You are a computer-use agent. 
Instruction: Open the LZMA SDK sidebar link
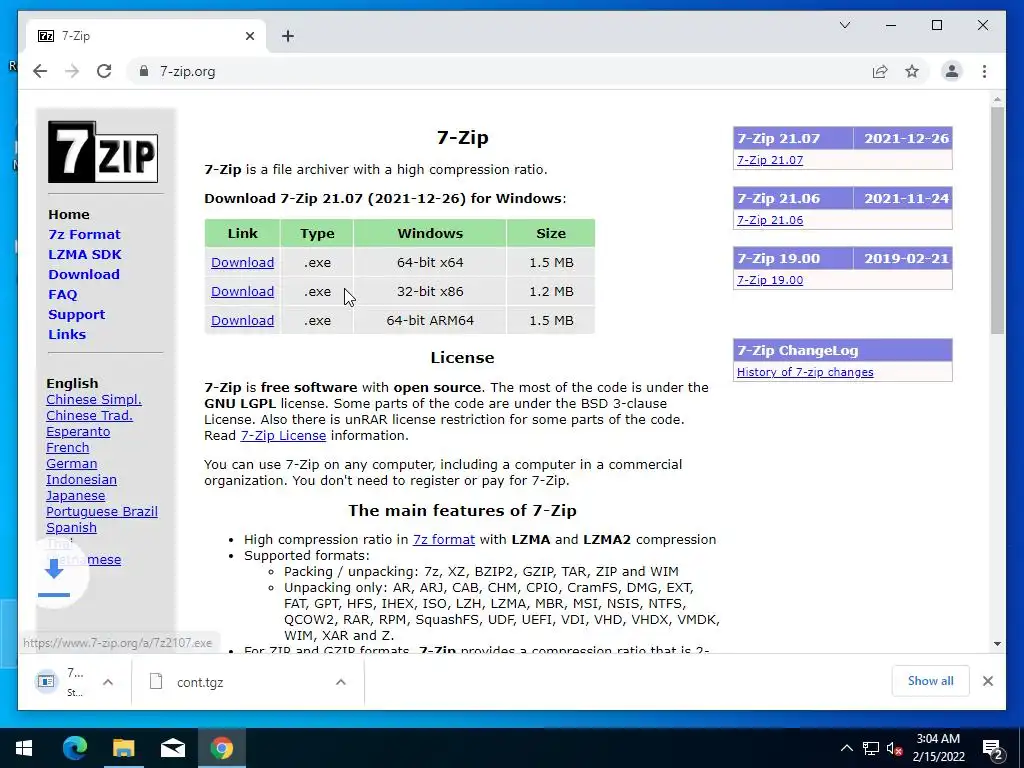[x=85, y=254]
